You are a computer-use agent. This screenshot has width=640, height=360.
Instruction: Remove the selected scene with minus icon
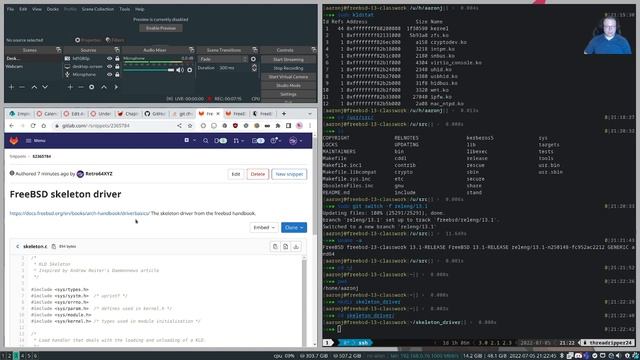click(22, 87)
